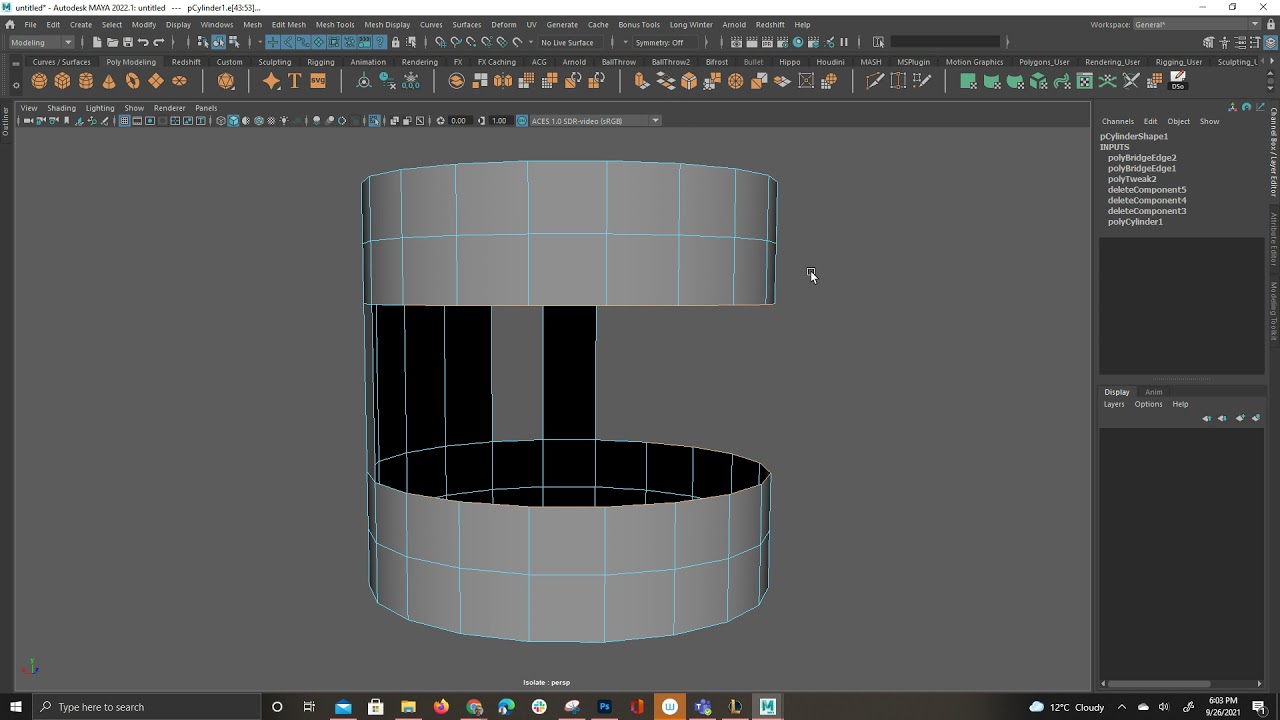The height and width of the screenshot is (720, 1280).
Task: Toggle viewport grid display icon
Action: tap(124, 121)
